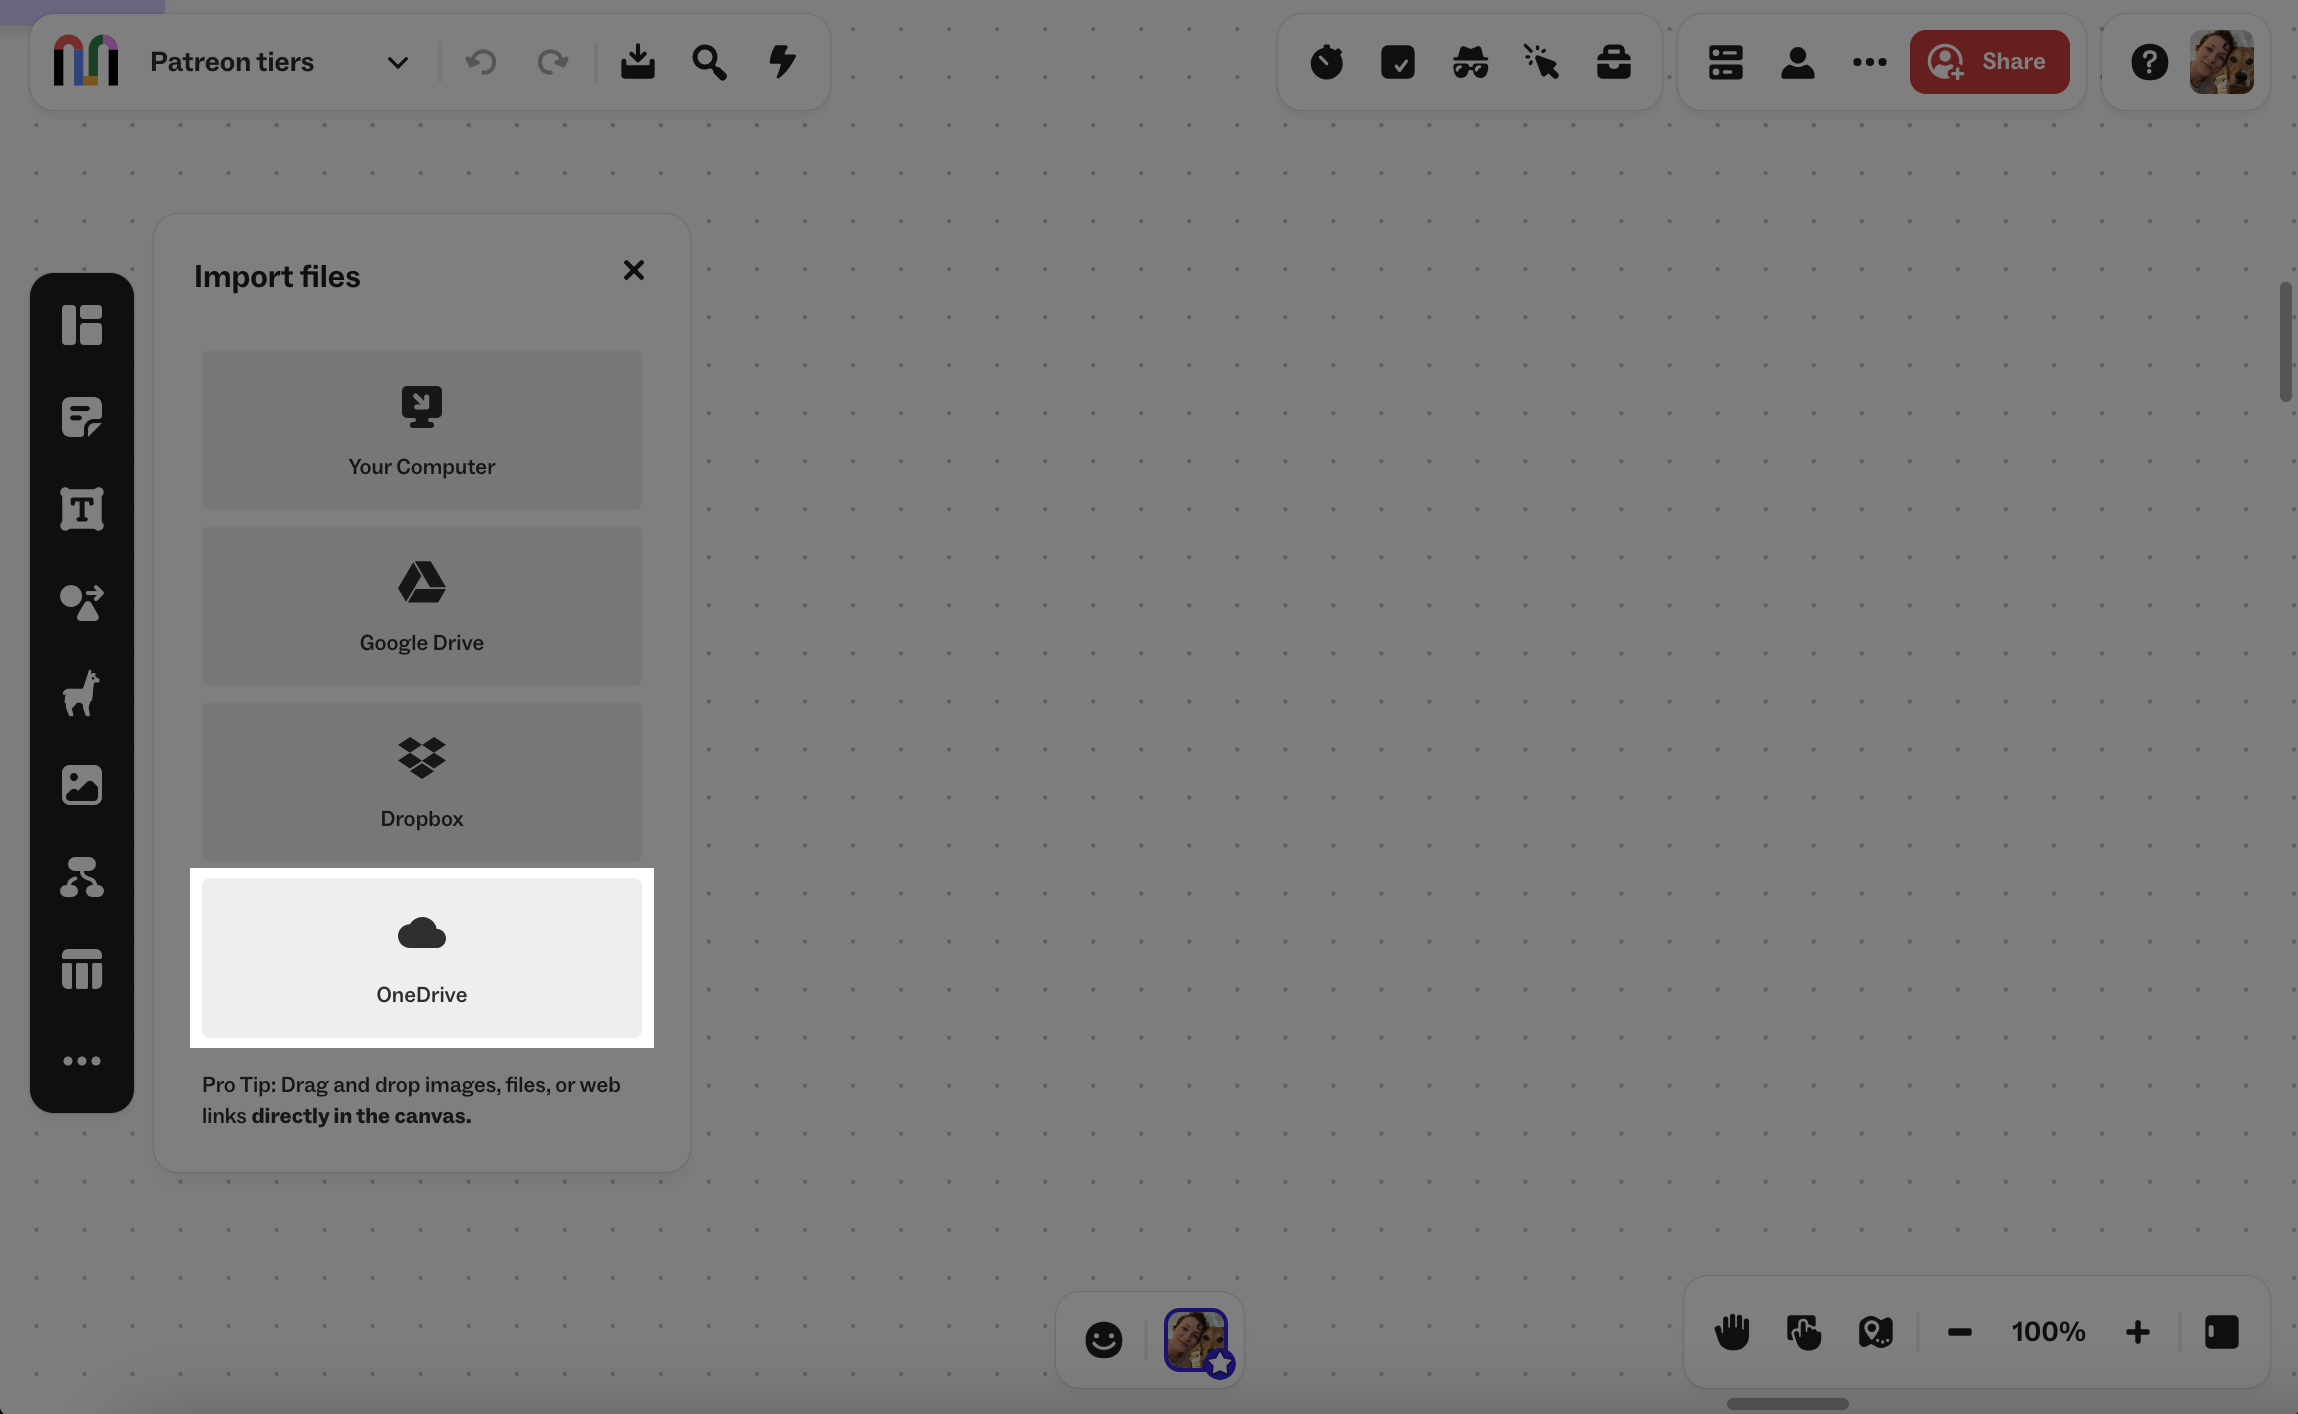Select the Line/connector tool in the sidebar
Screen dimensions: 2298x1414
pos(81,602)
